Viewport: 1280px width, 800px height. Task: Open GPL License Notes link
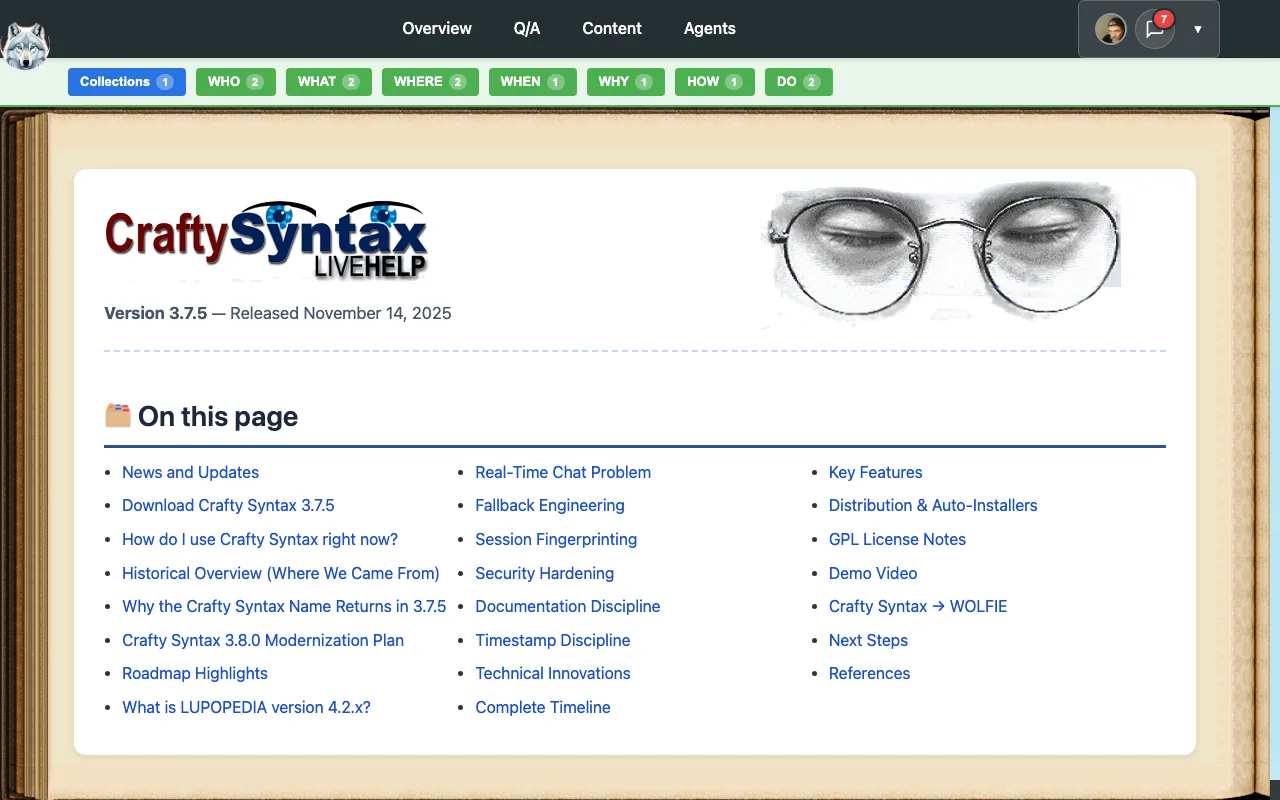(x=897, y=539)
